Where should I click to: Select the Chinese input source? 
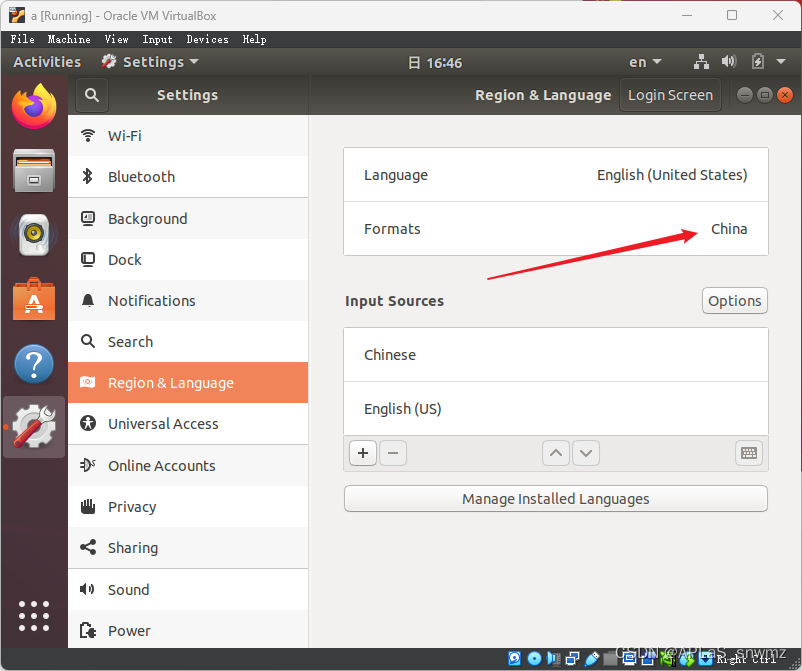[x=555, y=355]
